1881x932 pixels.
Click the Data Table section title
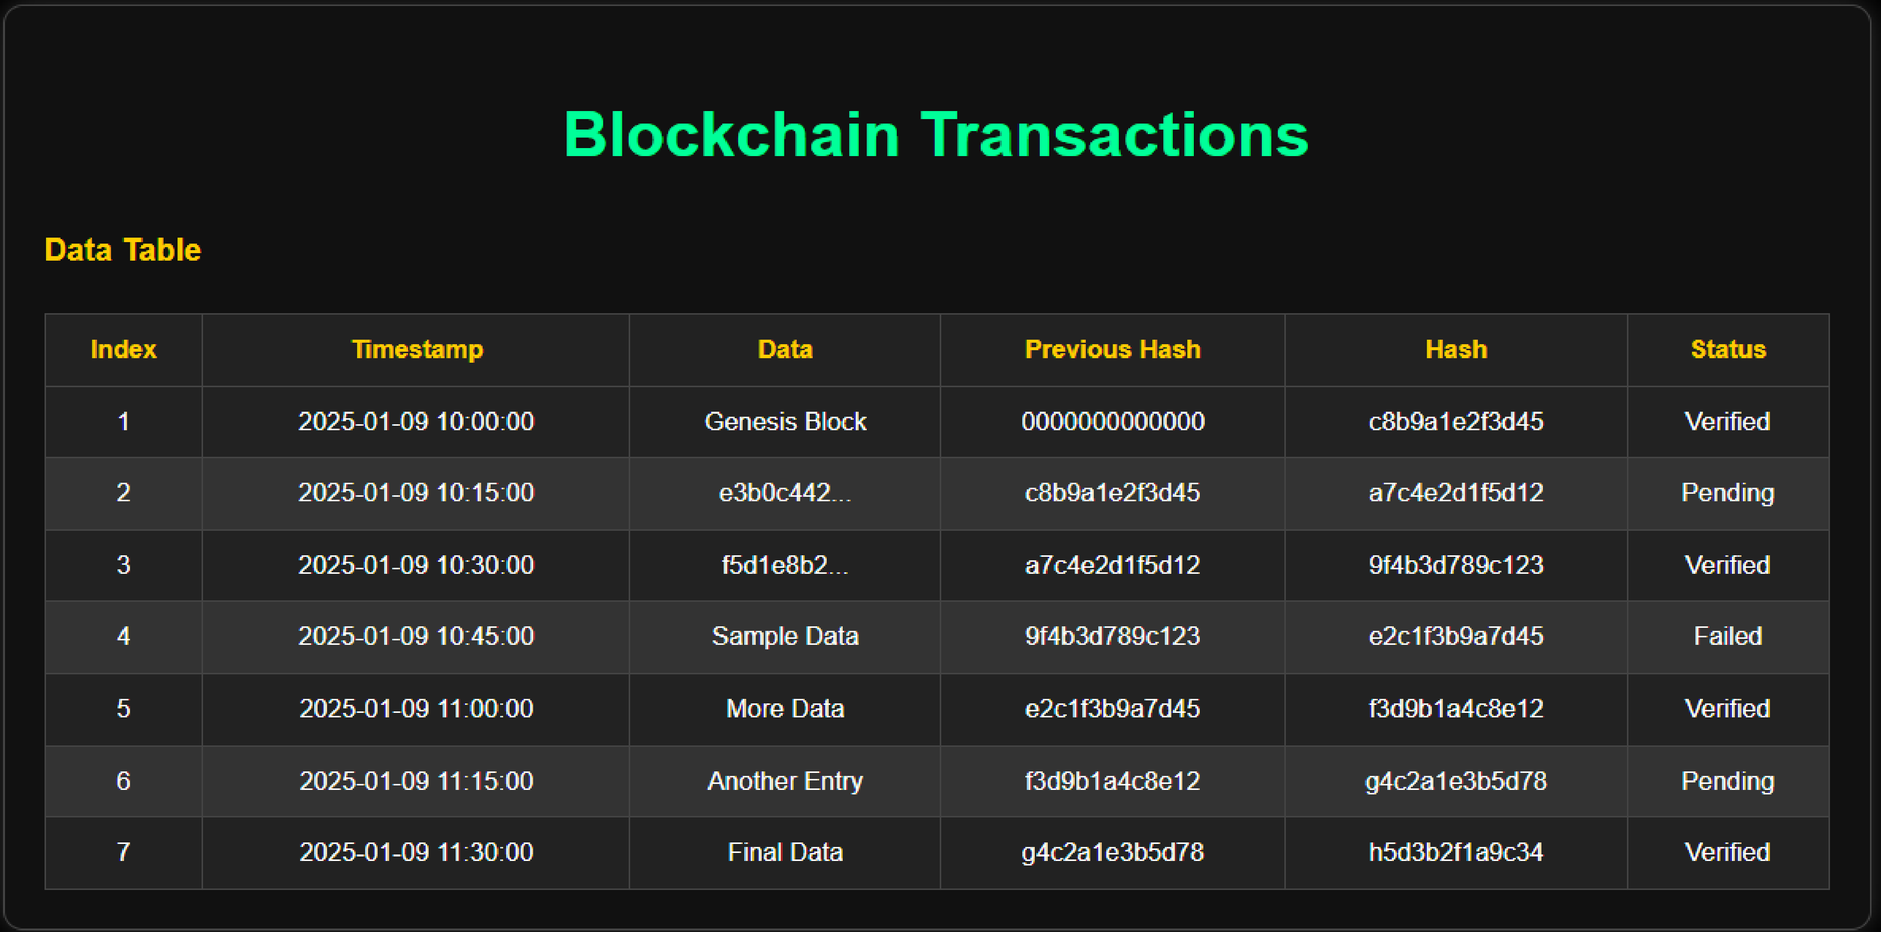[x=123, y=250]
